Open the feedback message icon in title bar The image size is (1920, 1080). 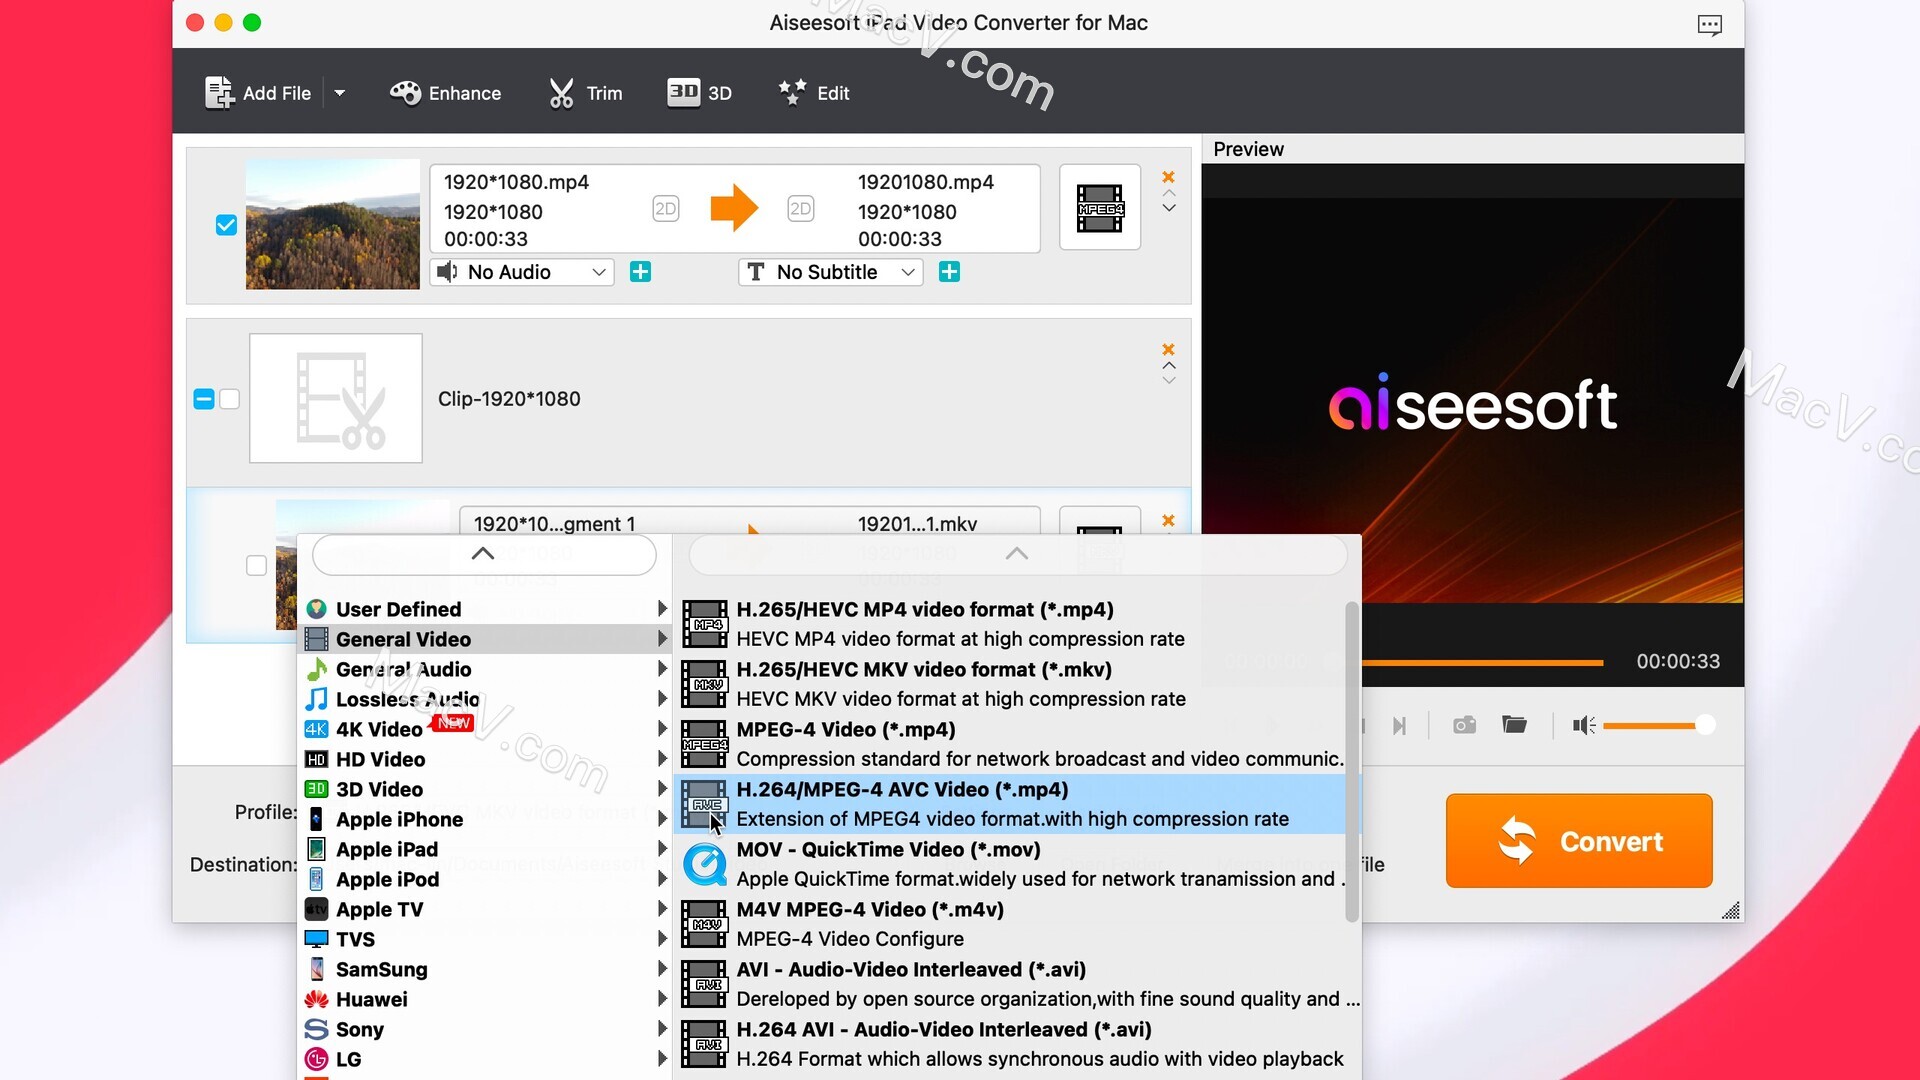[1710, 24]
